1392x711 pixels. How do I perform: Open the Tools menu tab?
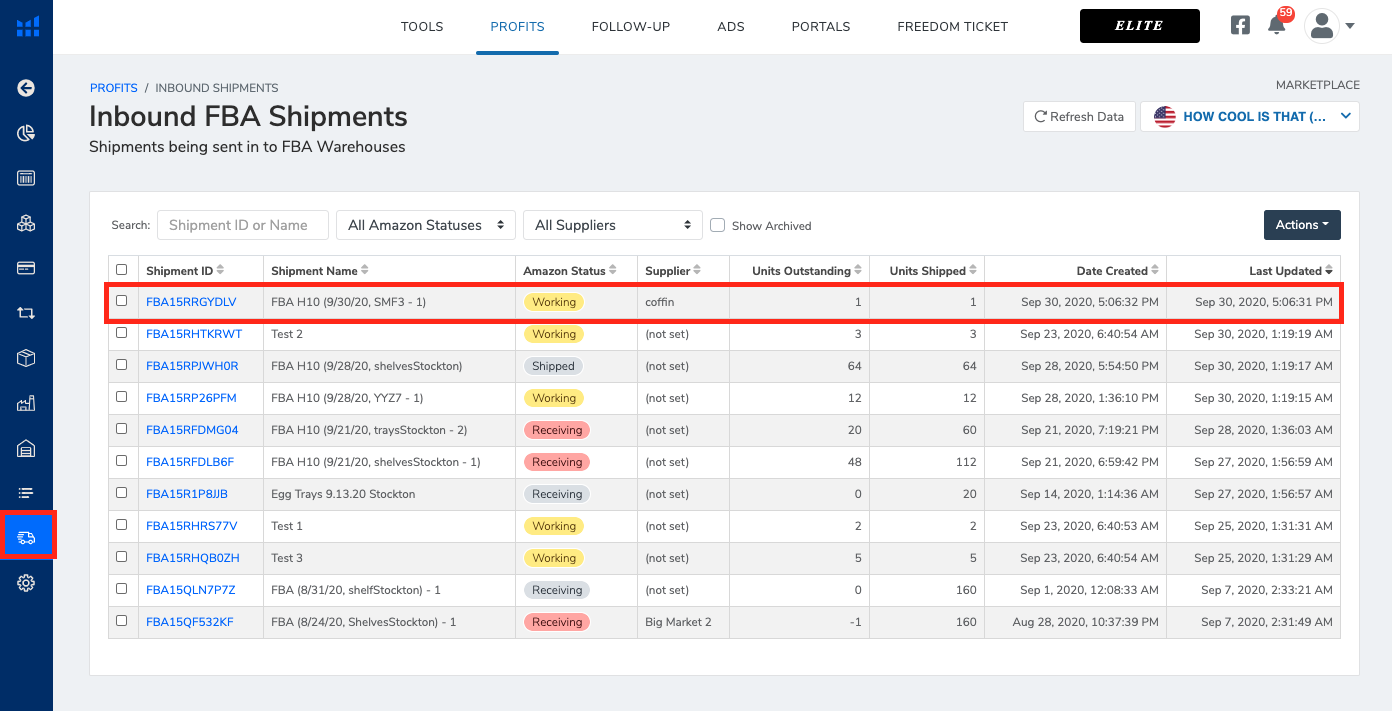tap(422, 27)
